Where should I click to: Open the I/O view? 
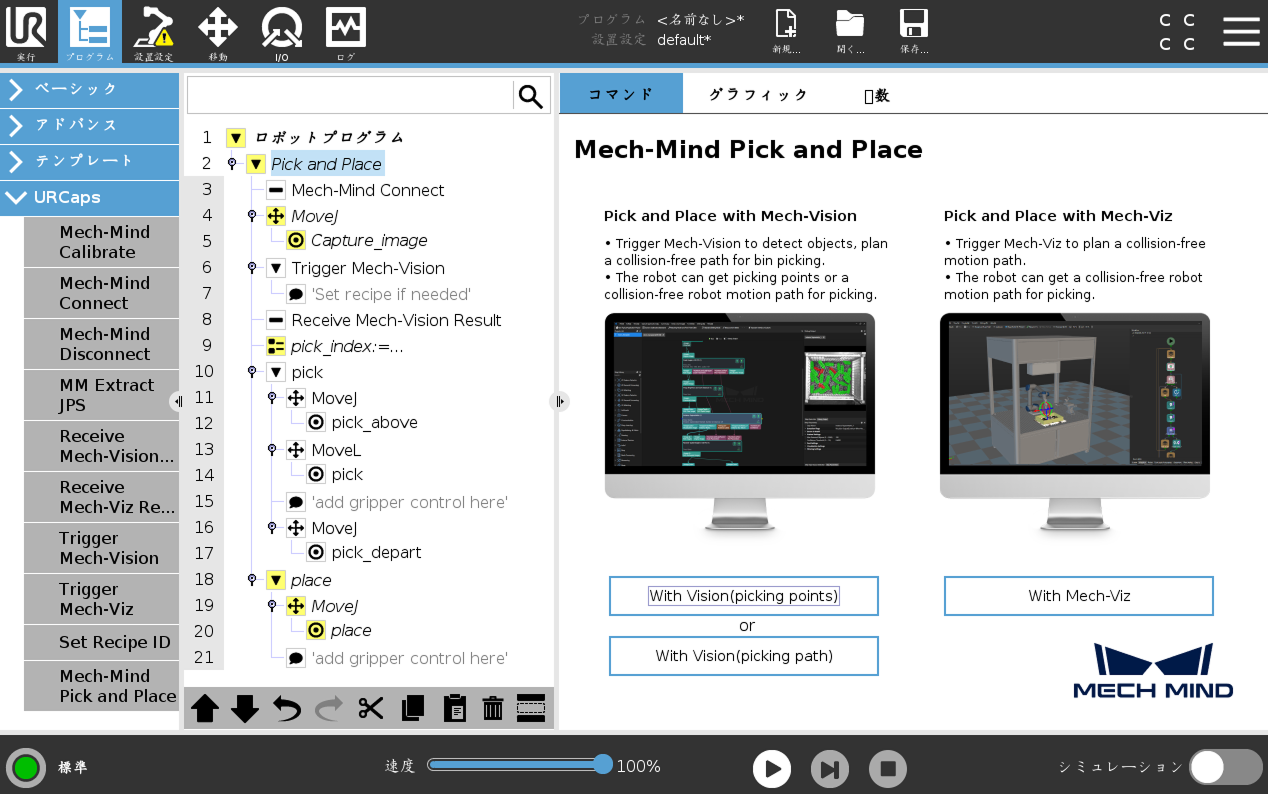(x=282, y=32)
